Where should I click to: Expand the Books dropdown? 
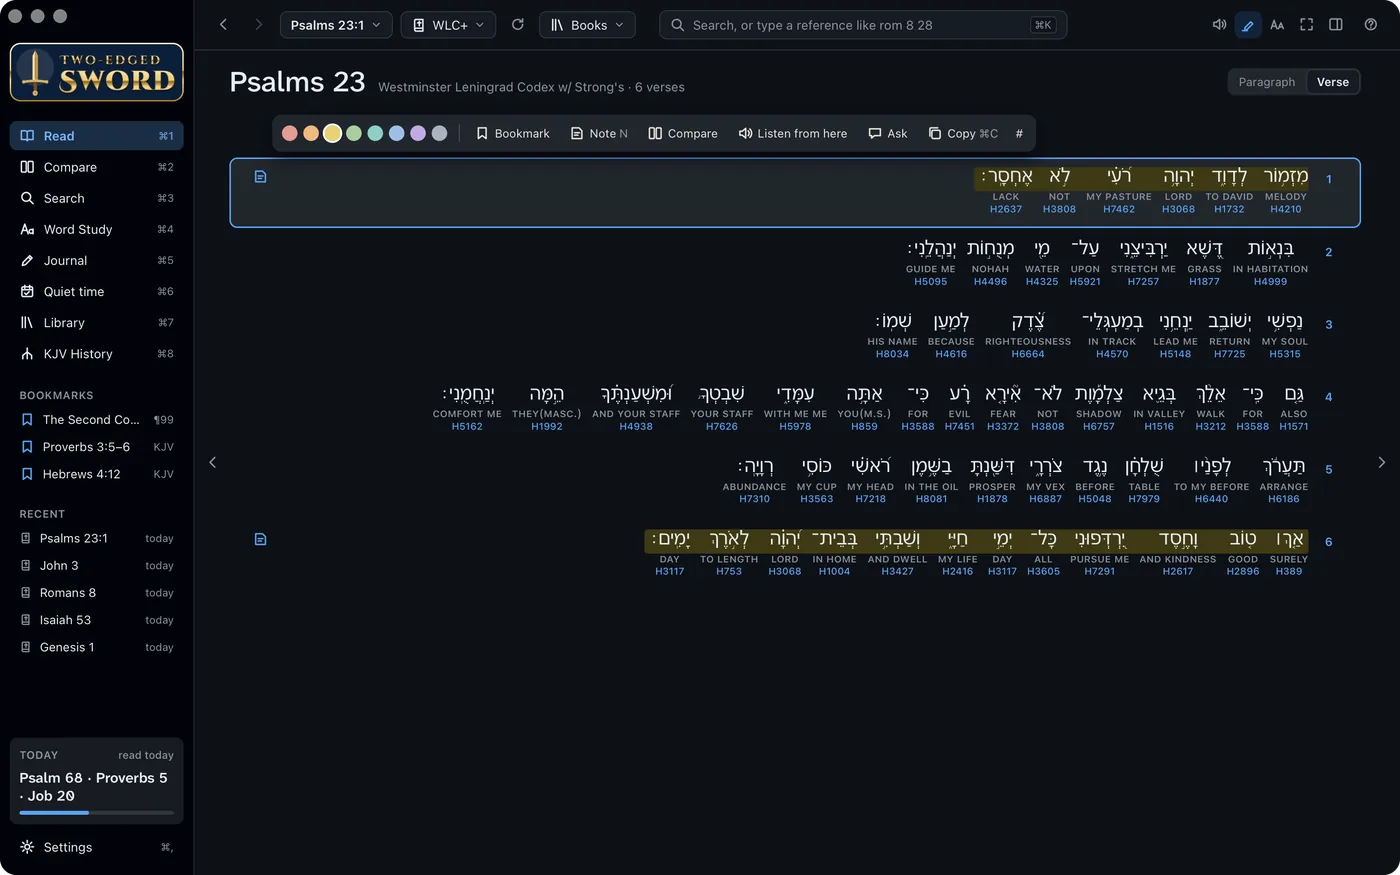coord(587,25)
